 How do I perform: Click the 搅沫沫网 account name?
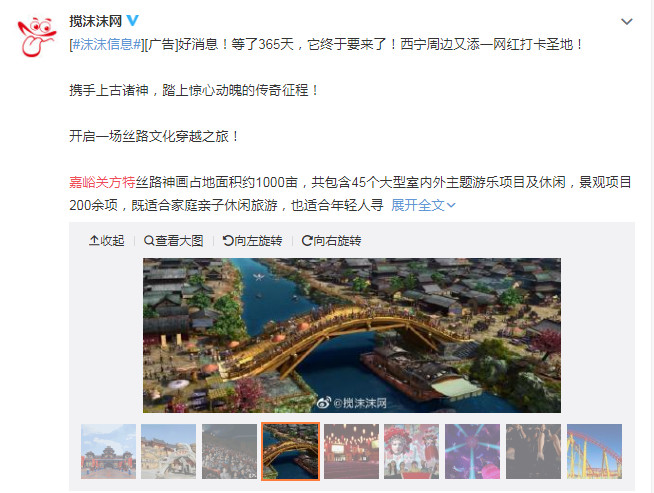96,21
